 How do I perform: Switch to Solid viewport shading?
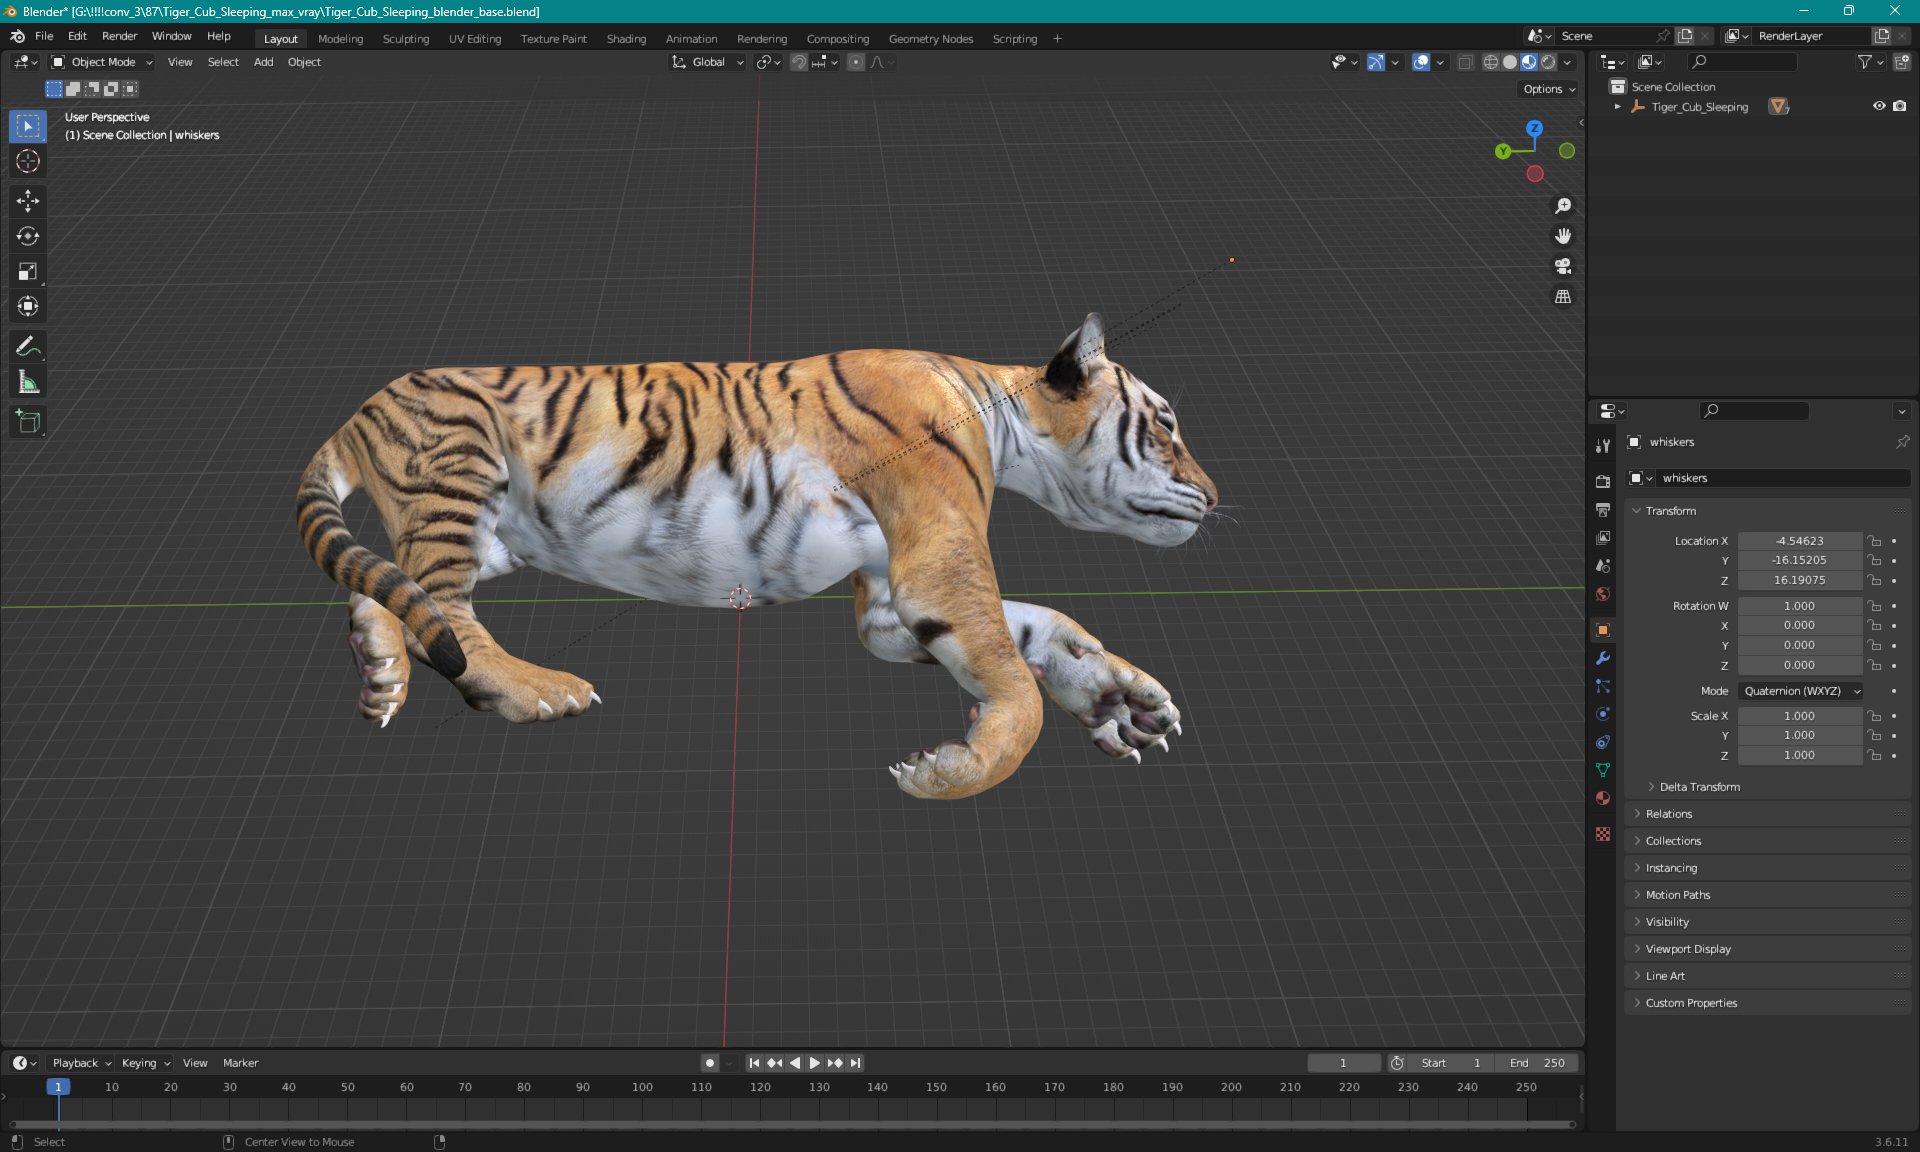[x=1509, y=62]
